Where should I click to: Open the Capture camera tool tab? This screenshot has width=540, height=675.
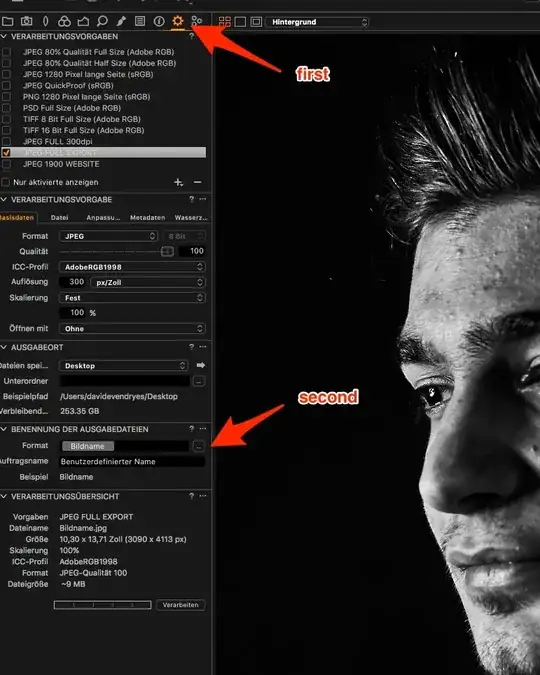click(x=26, y=21)
